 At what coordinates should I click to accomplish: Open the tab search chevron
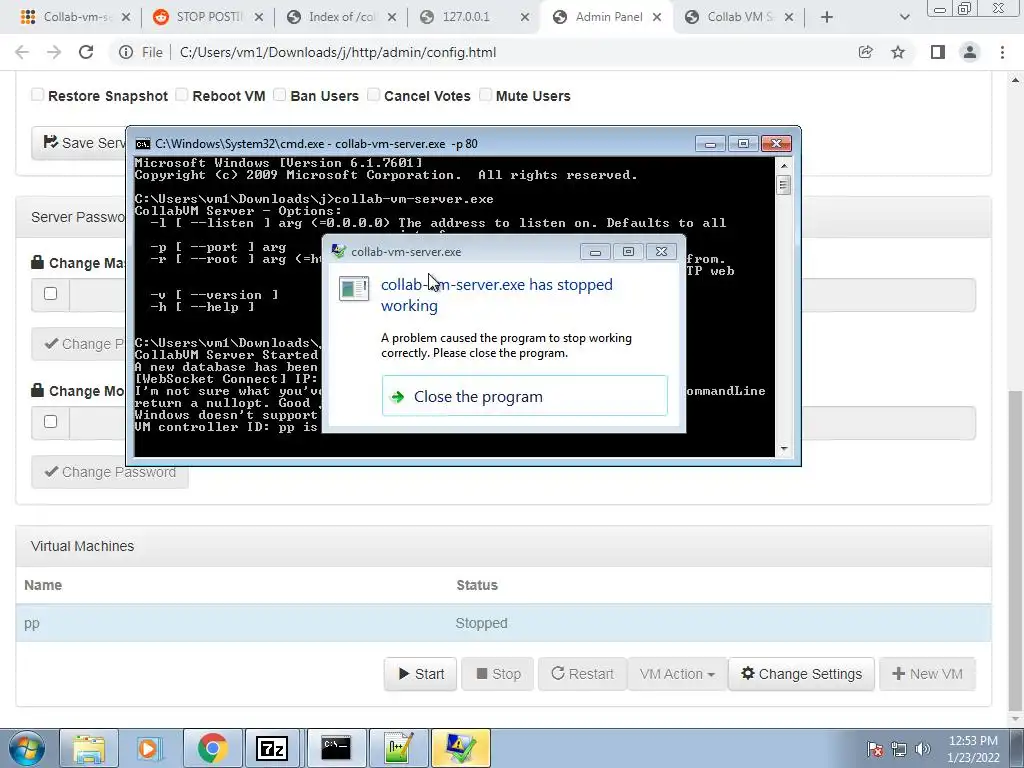[904, 17]
